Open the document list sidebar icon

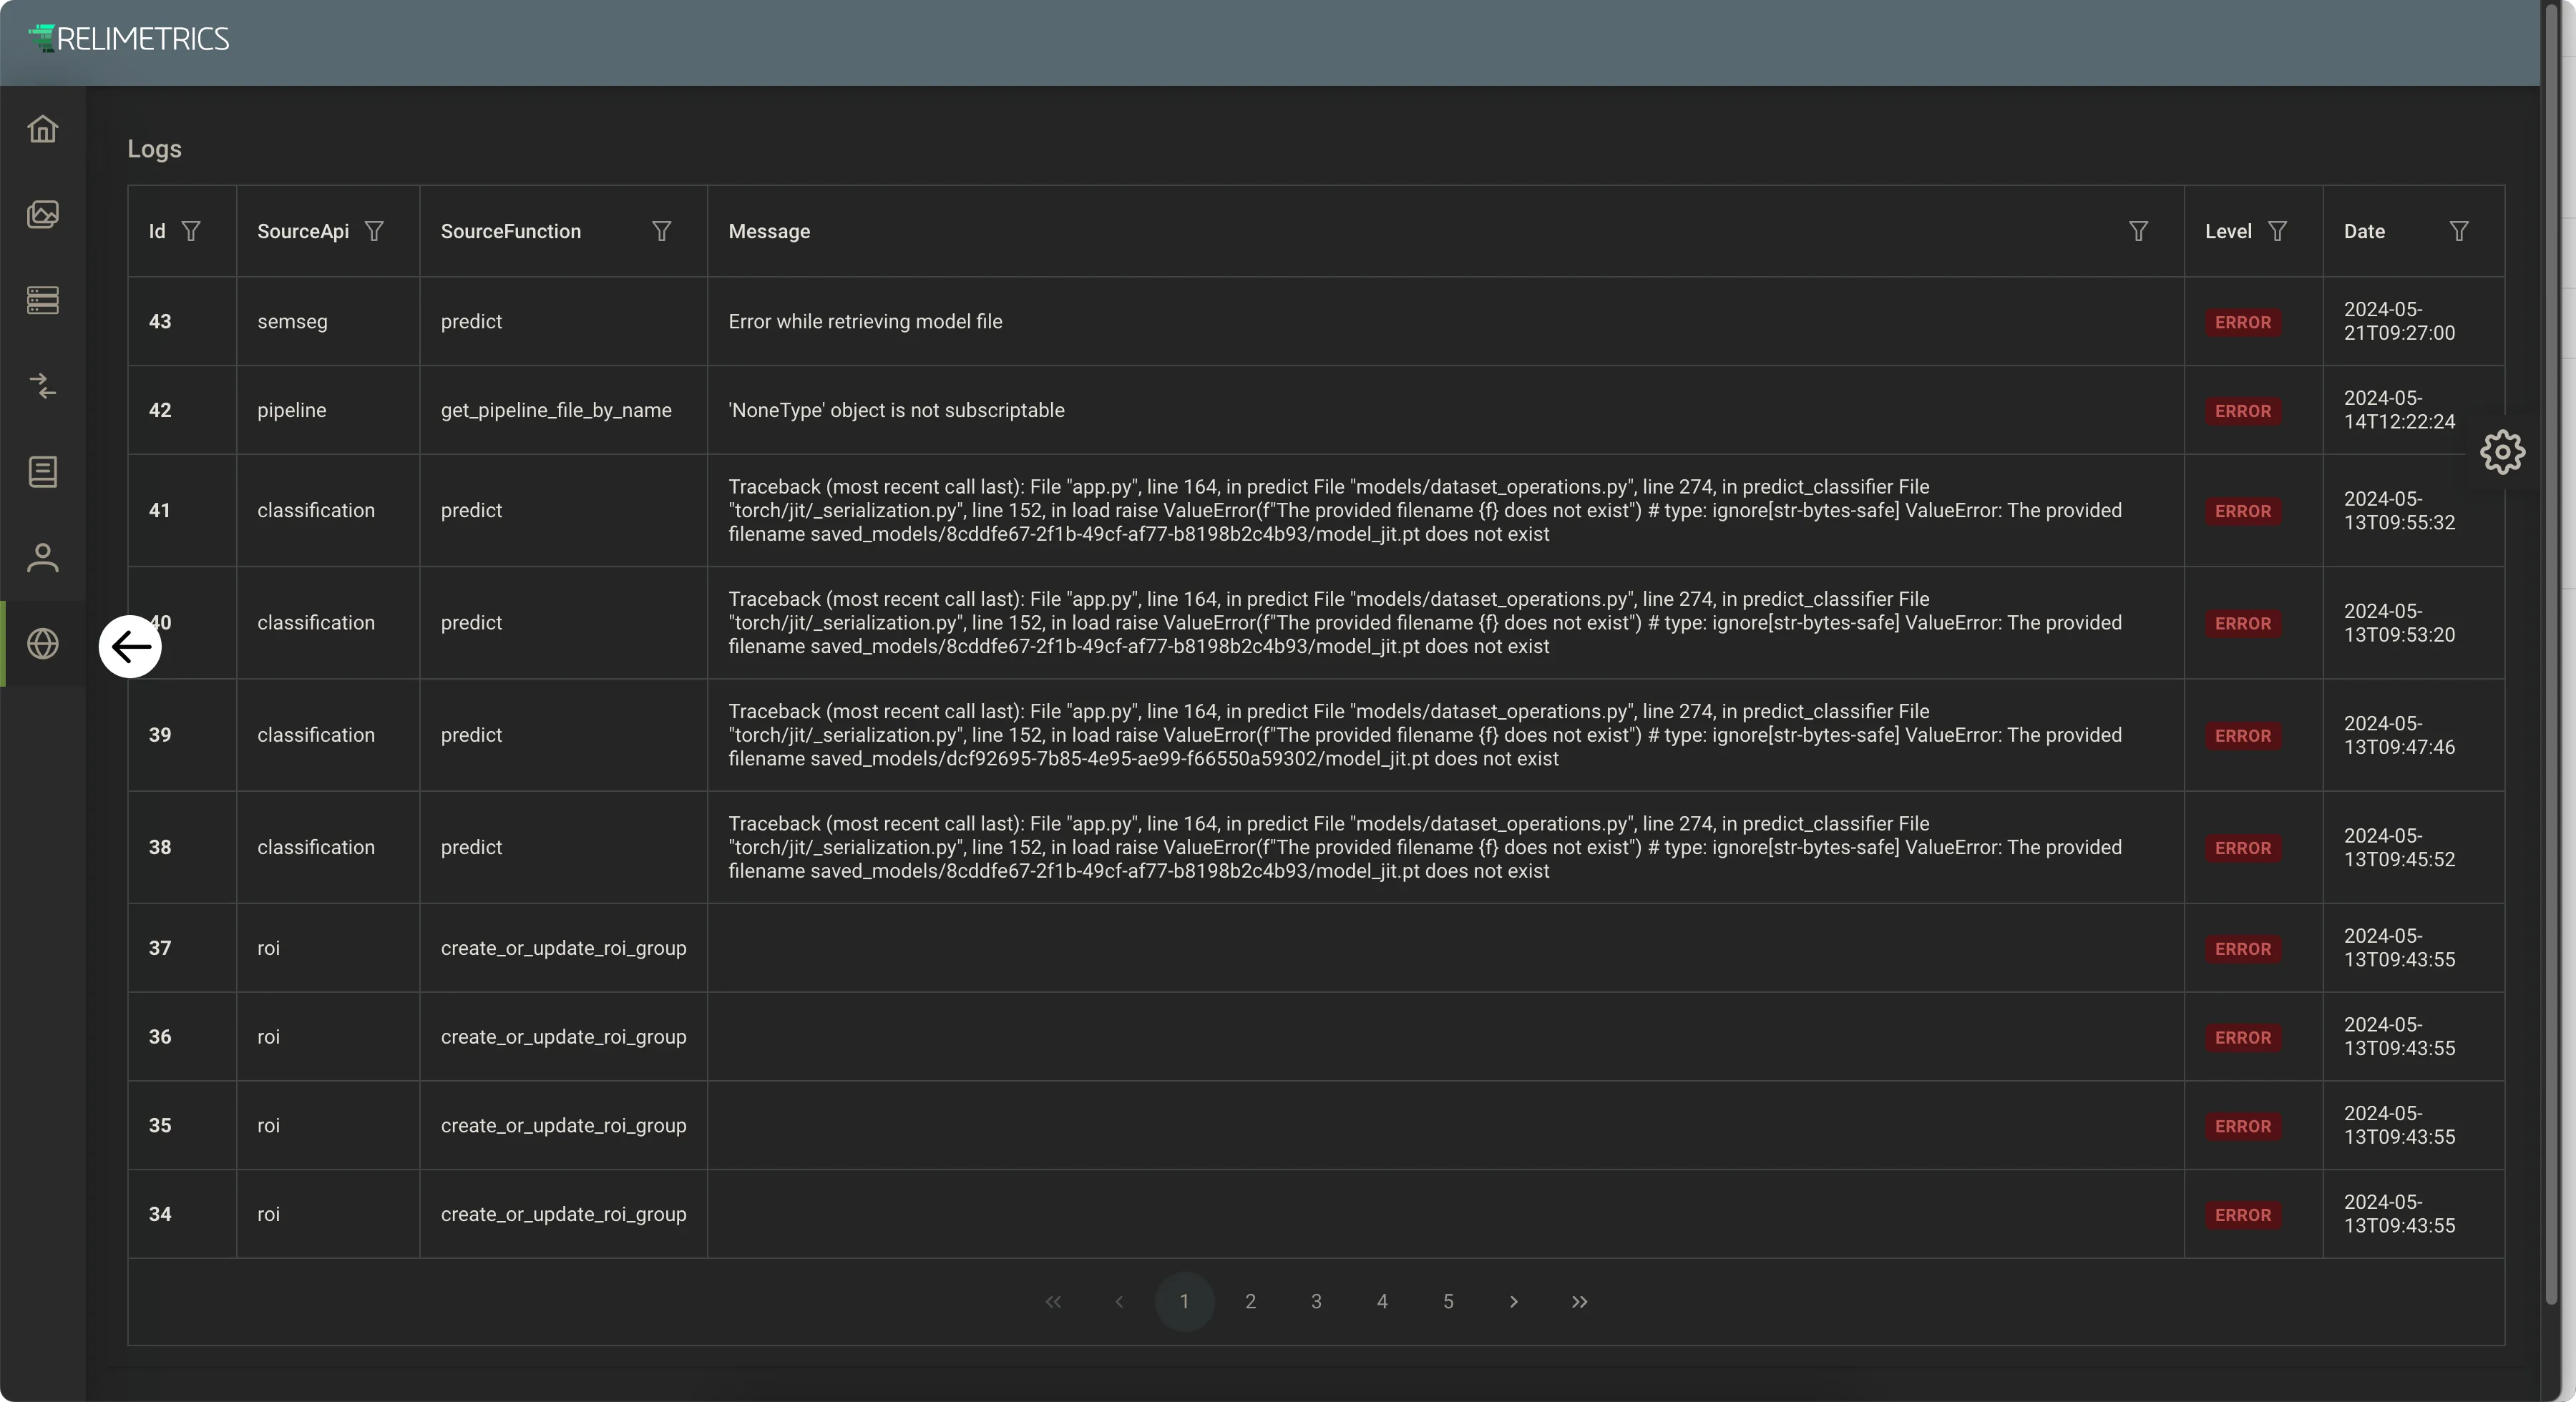click(43, 471)
